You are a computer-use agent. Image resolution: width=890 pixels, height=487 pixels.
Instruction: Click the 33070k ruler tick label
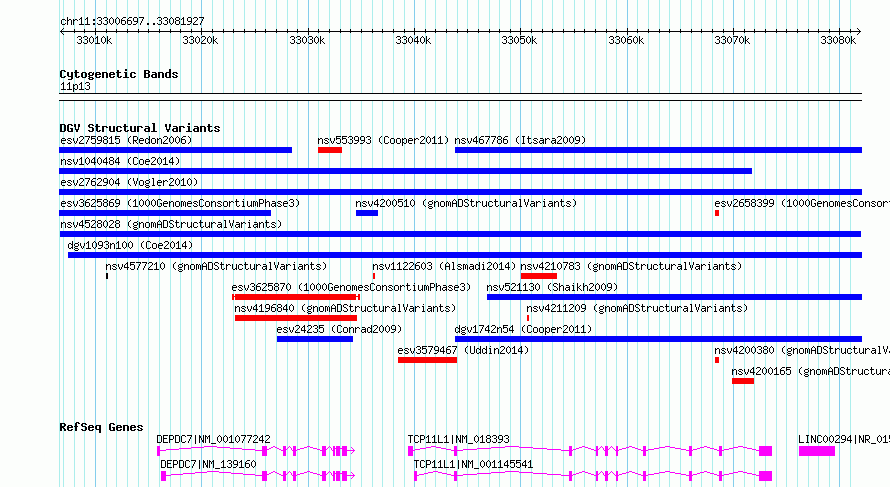[732, 40]
